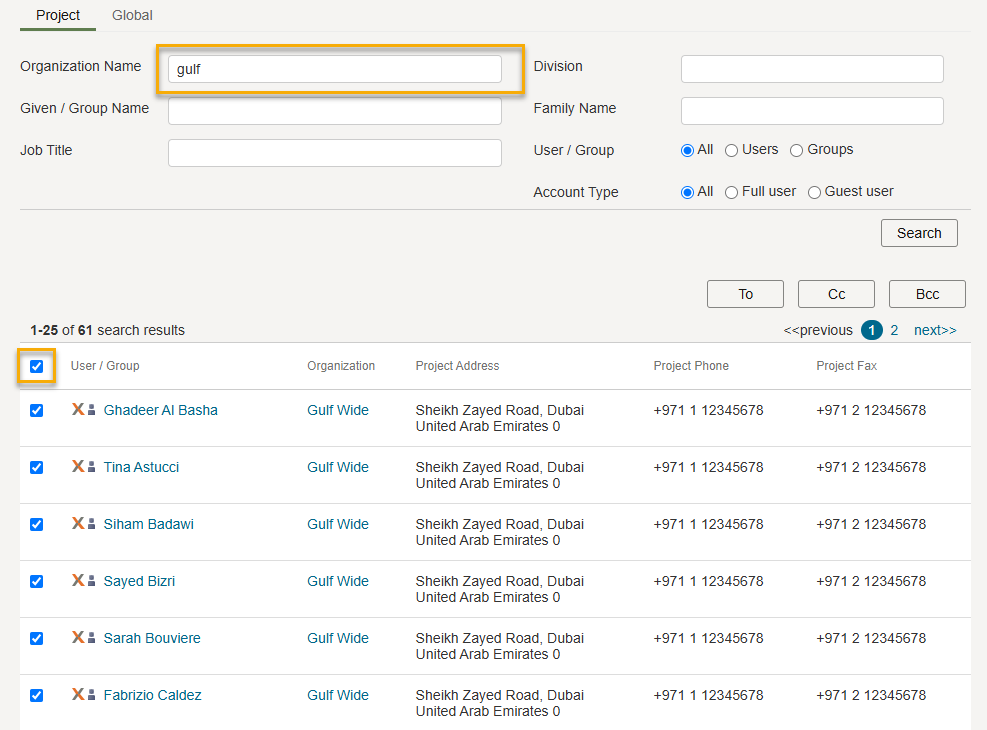Click the Bcc button
Image resolution: width=987 pixels, height=730 pixels.
927,294
